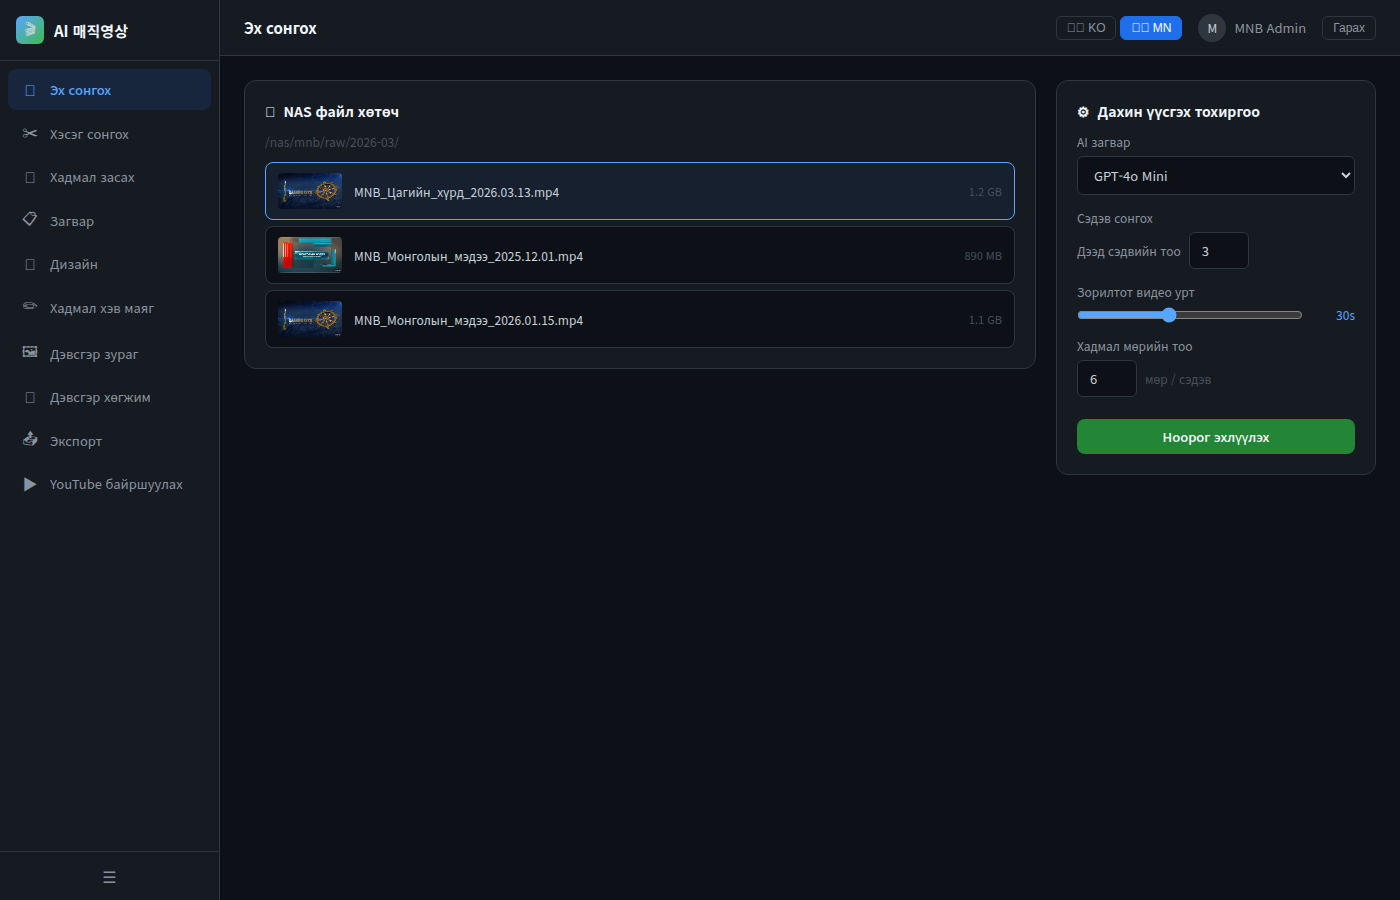
Task: Click the icon beside Хадмал хэв маяг
Action: pos(30,307)
